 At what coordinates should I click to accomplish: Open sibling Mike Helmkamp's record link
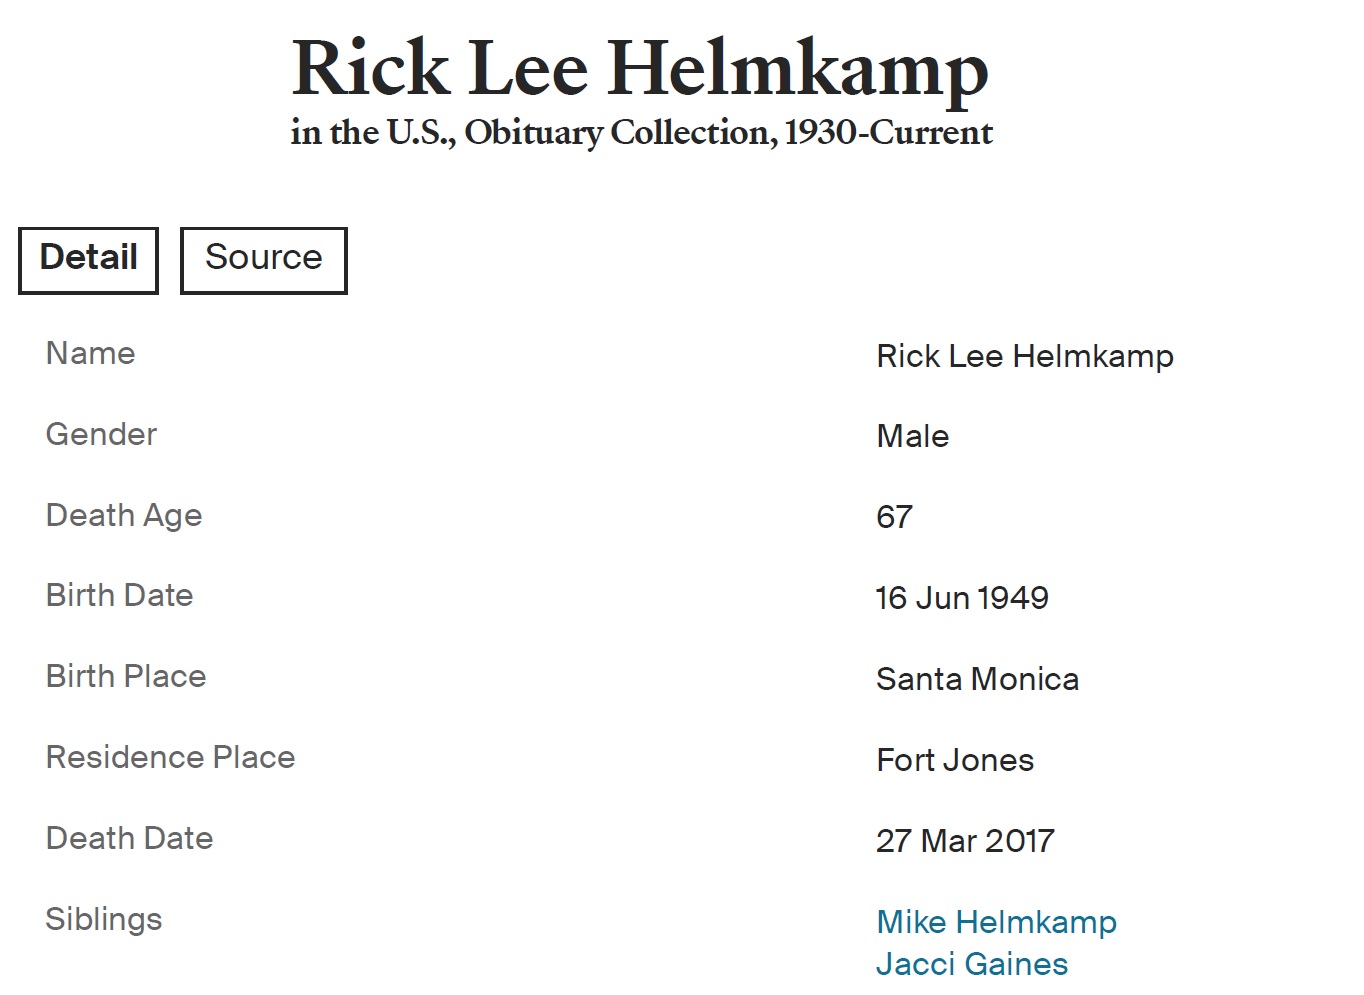[x=996, y=921]
